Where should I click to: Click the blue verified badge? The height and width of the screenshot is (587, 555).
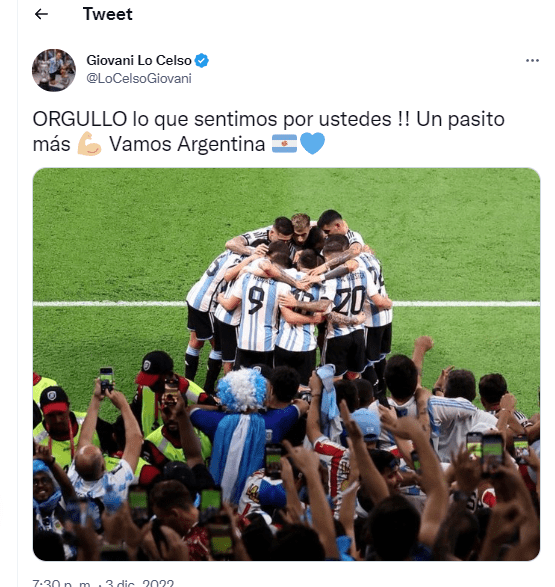click(x=202, y=60)
